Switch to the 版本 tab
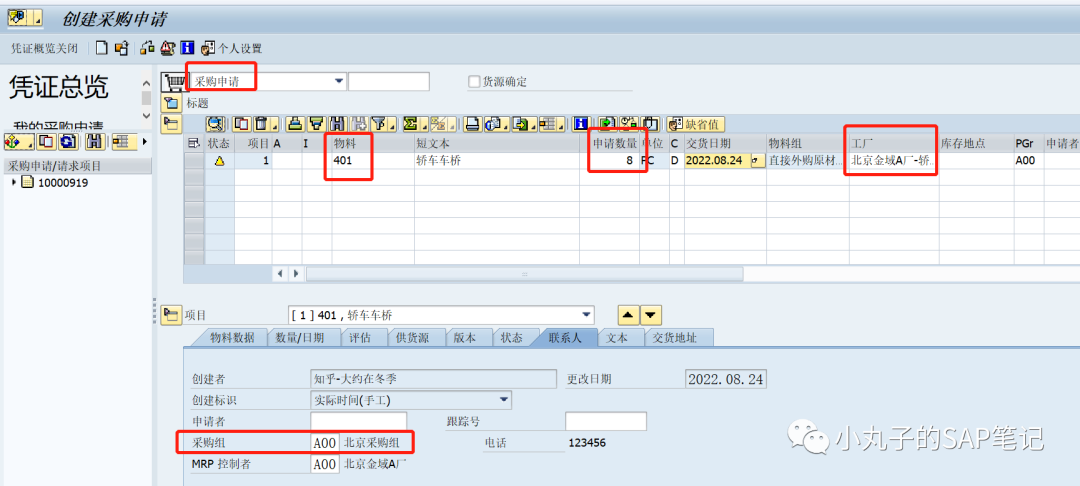 465,337
